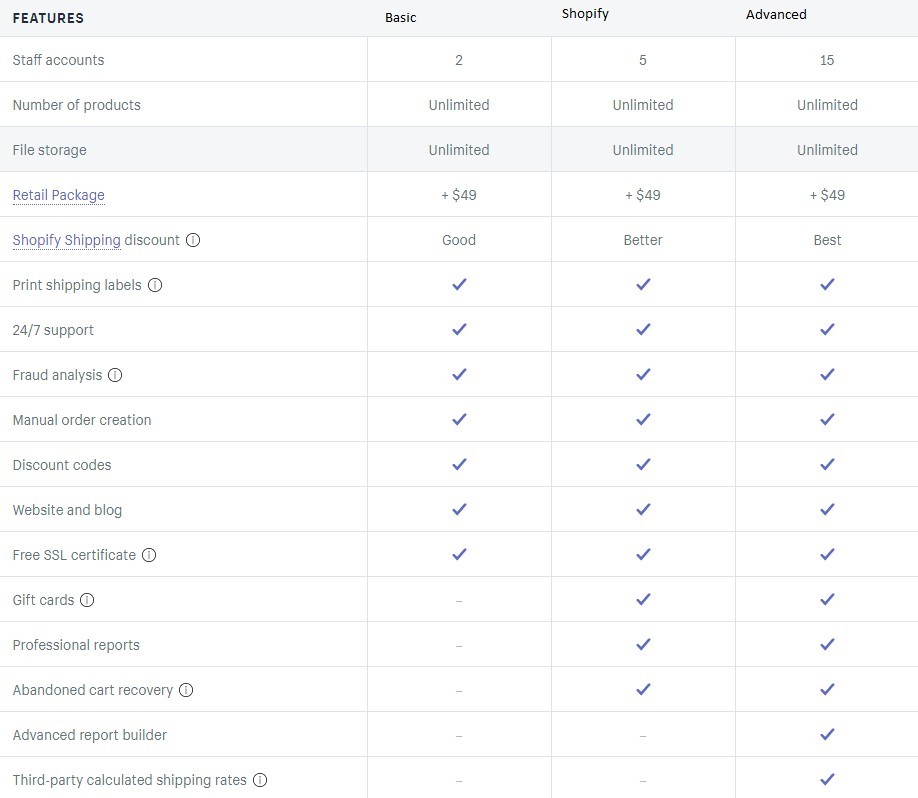Screen dimensions: 918x798
Task: Click the Good shipping discount value
Action: coord(459,240)
